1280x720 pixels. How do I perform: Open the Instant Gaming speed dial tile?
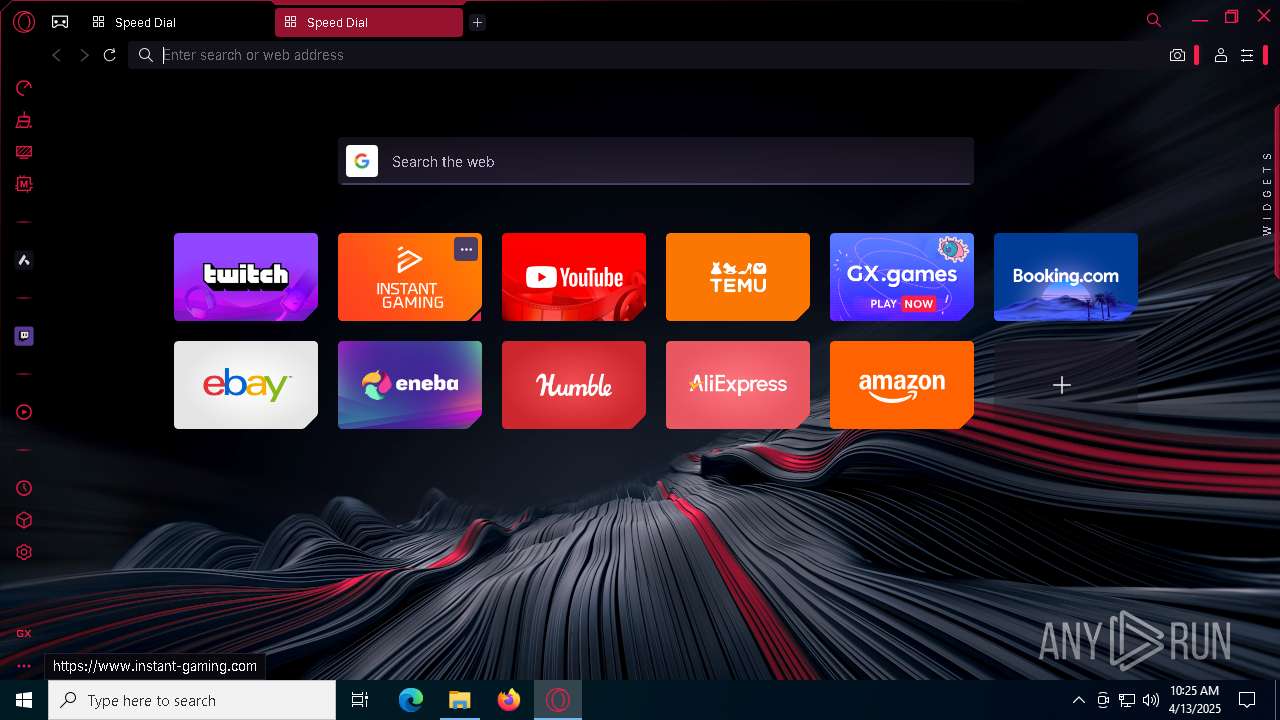click(410, 277)
